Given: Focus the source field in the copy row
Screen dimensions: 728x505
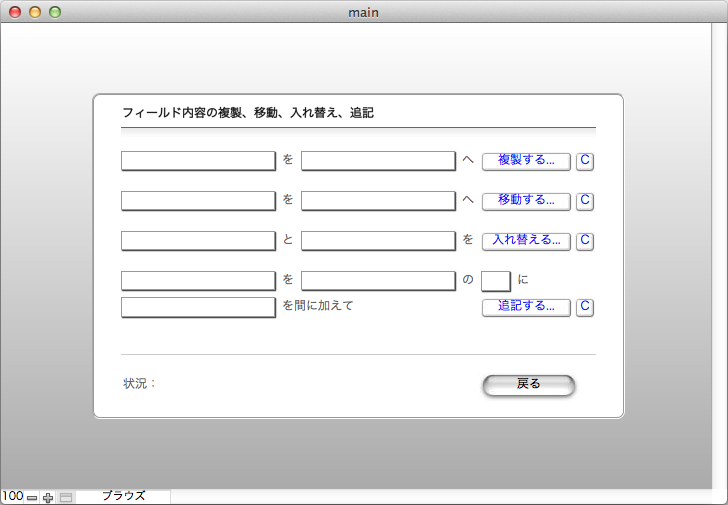Looking at the screenshot, I should tap(198, 161).
